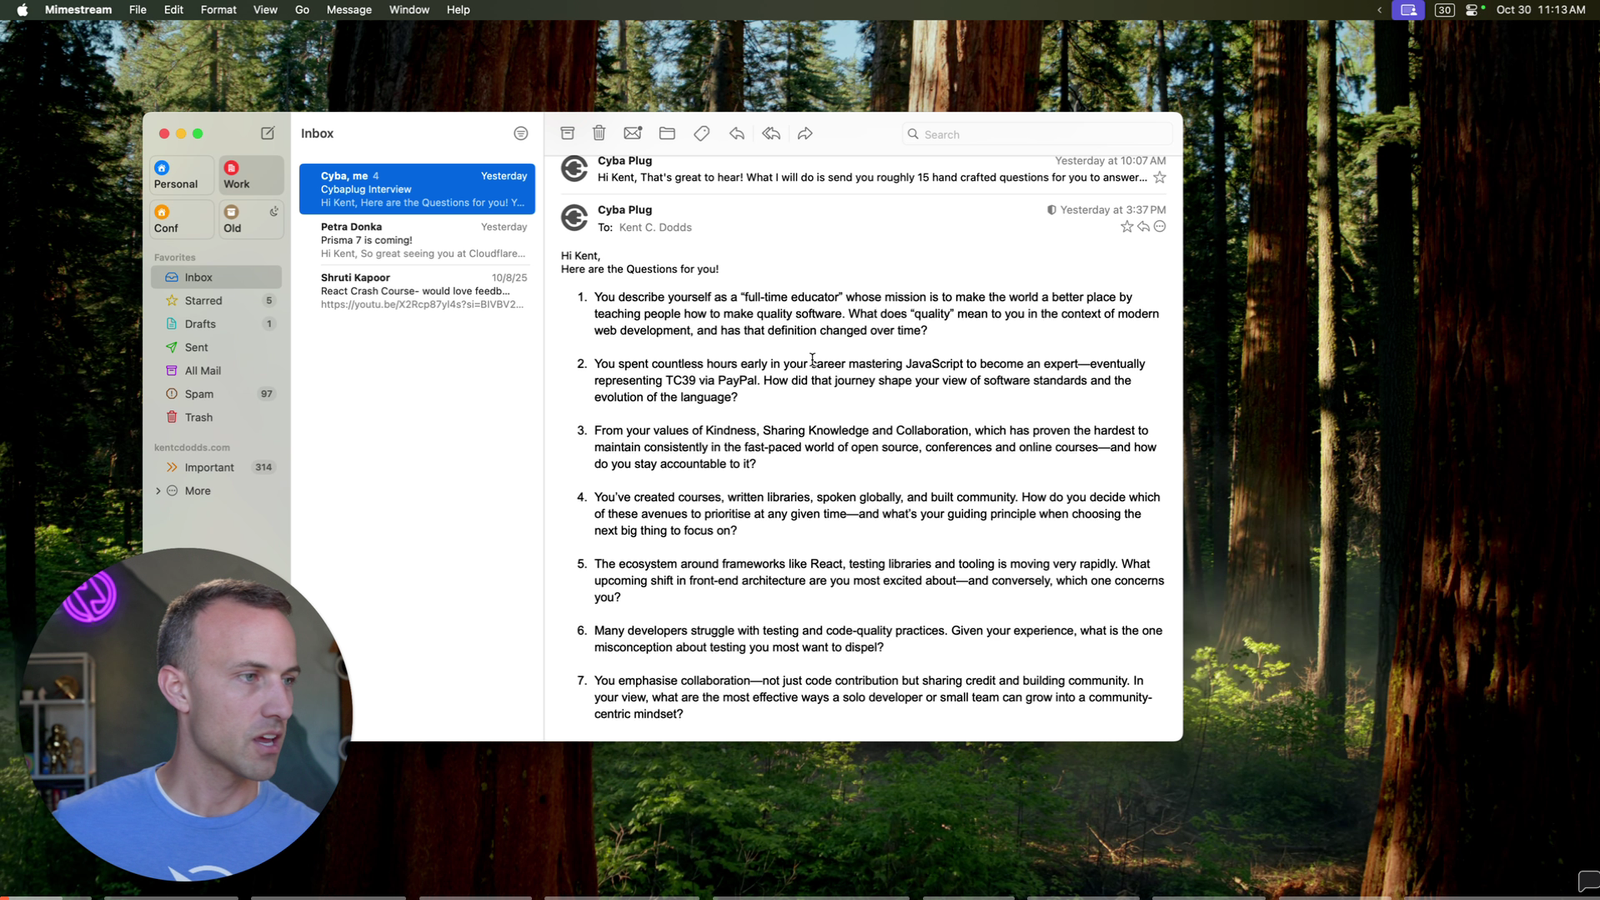Viewport: 1600px width, 900px height.
Task: Click the Search field
Action: tap(1040, 134)
